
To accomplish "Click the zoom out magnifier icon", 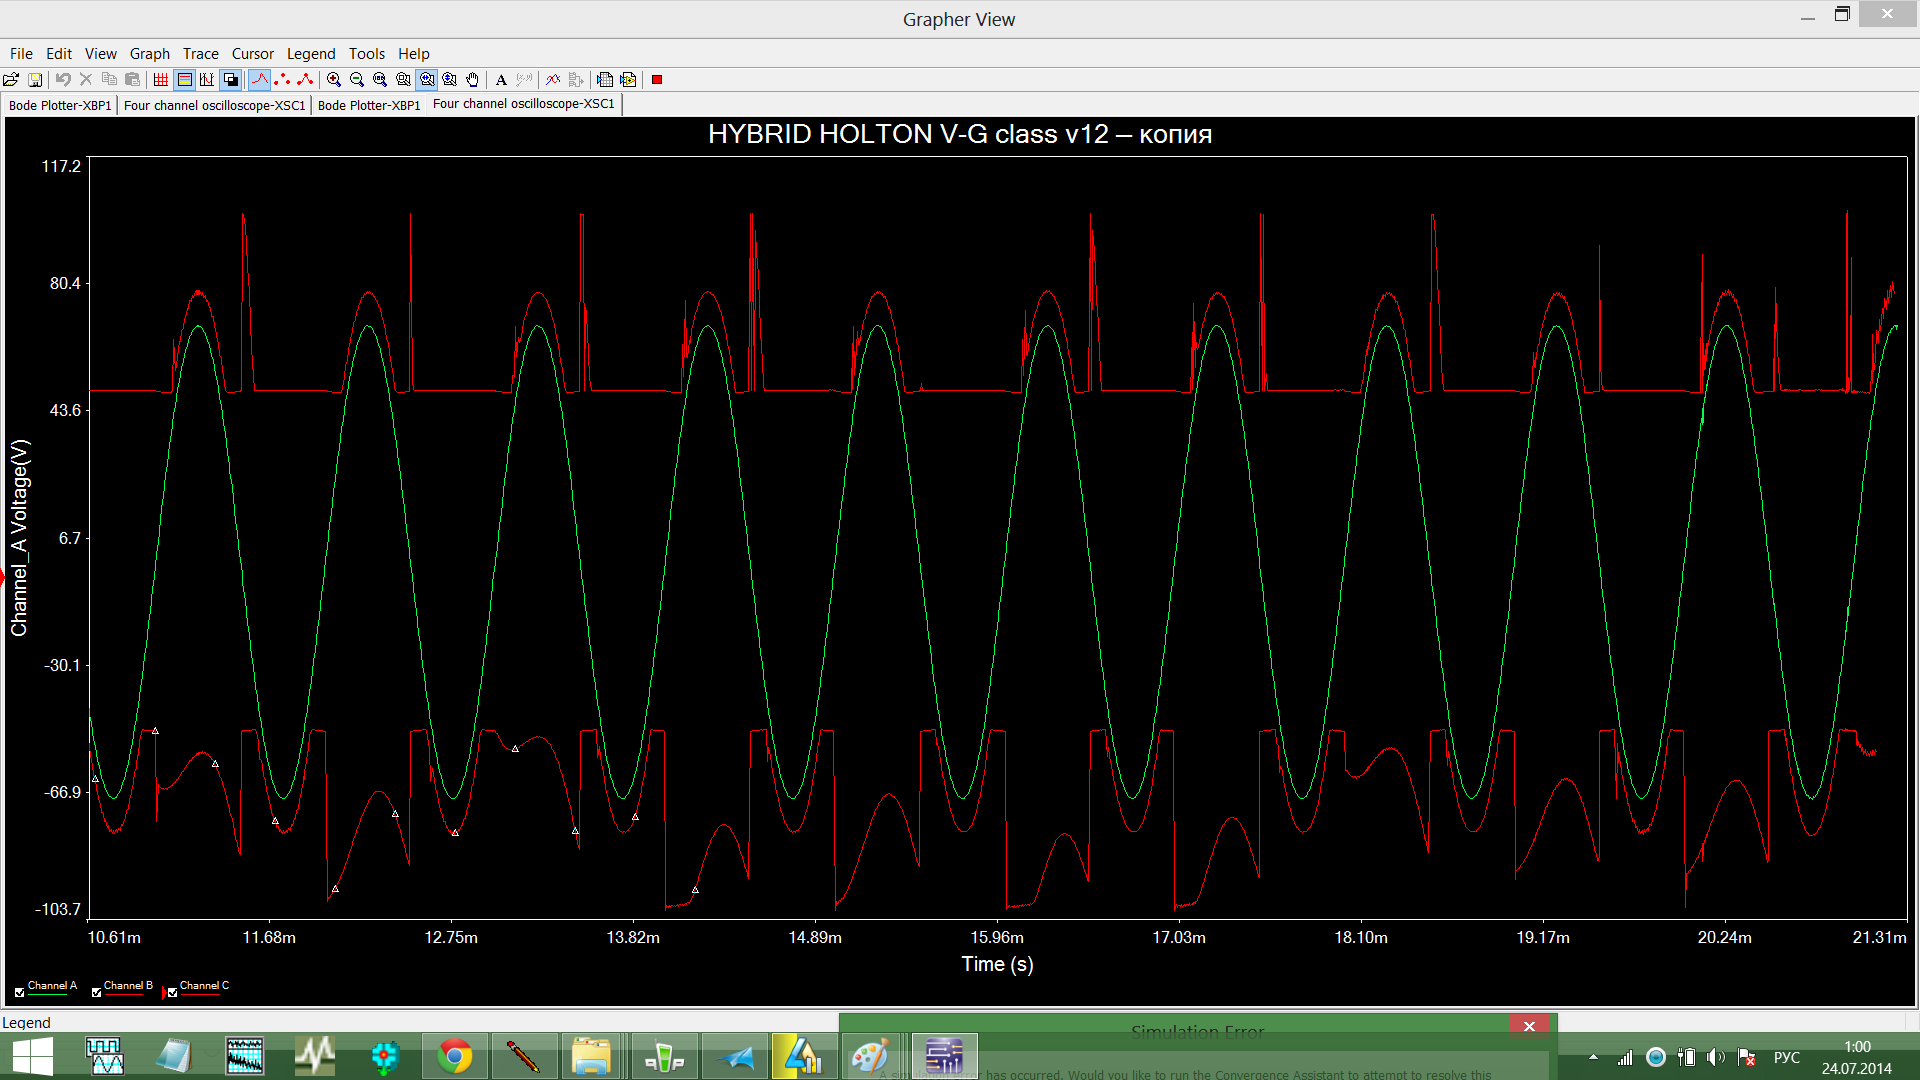I will [357, 80].
